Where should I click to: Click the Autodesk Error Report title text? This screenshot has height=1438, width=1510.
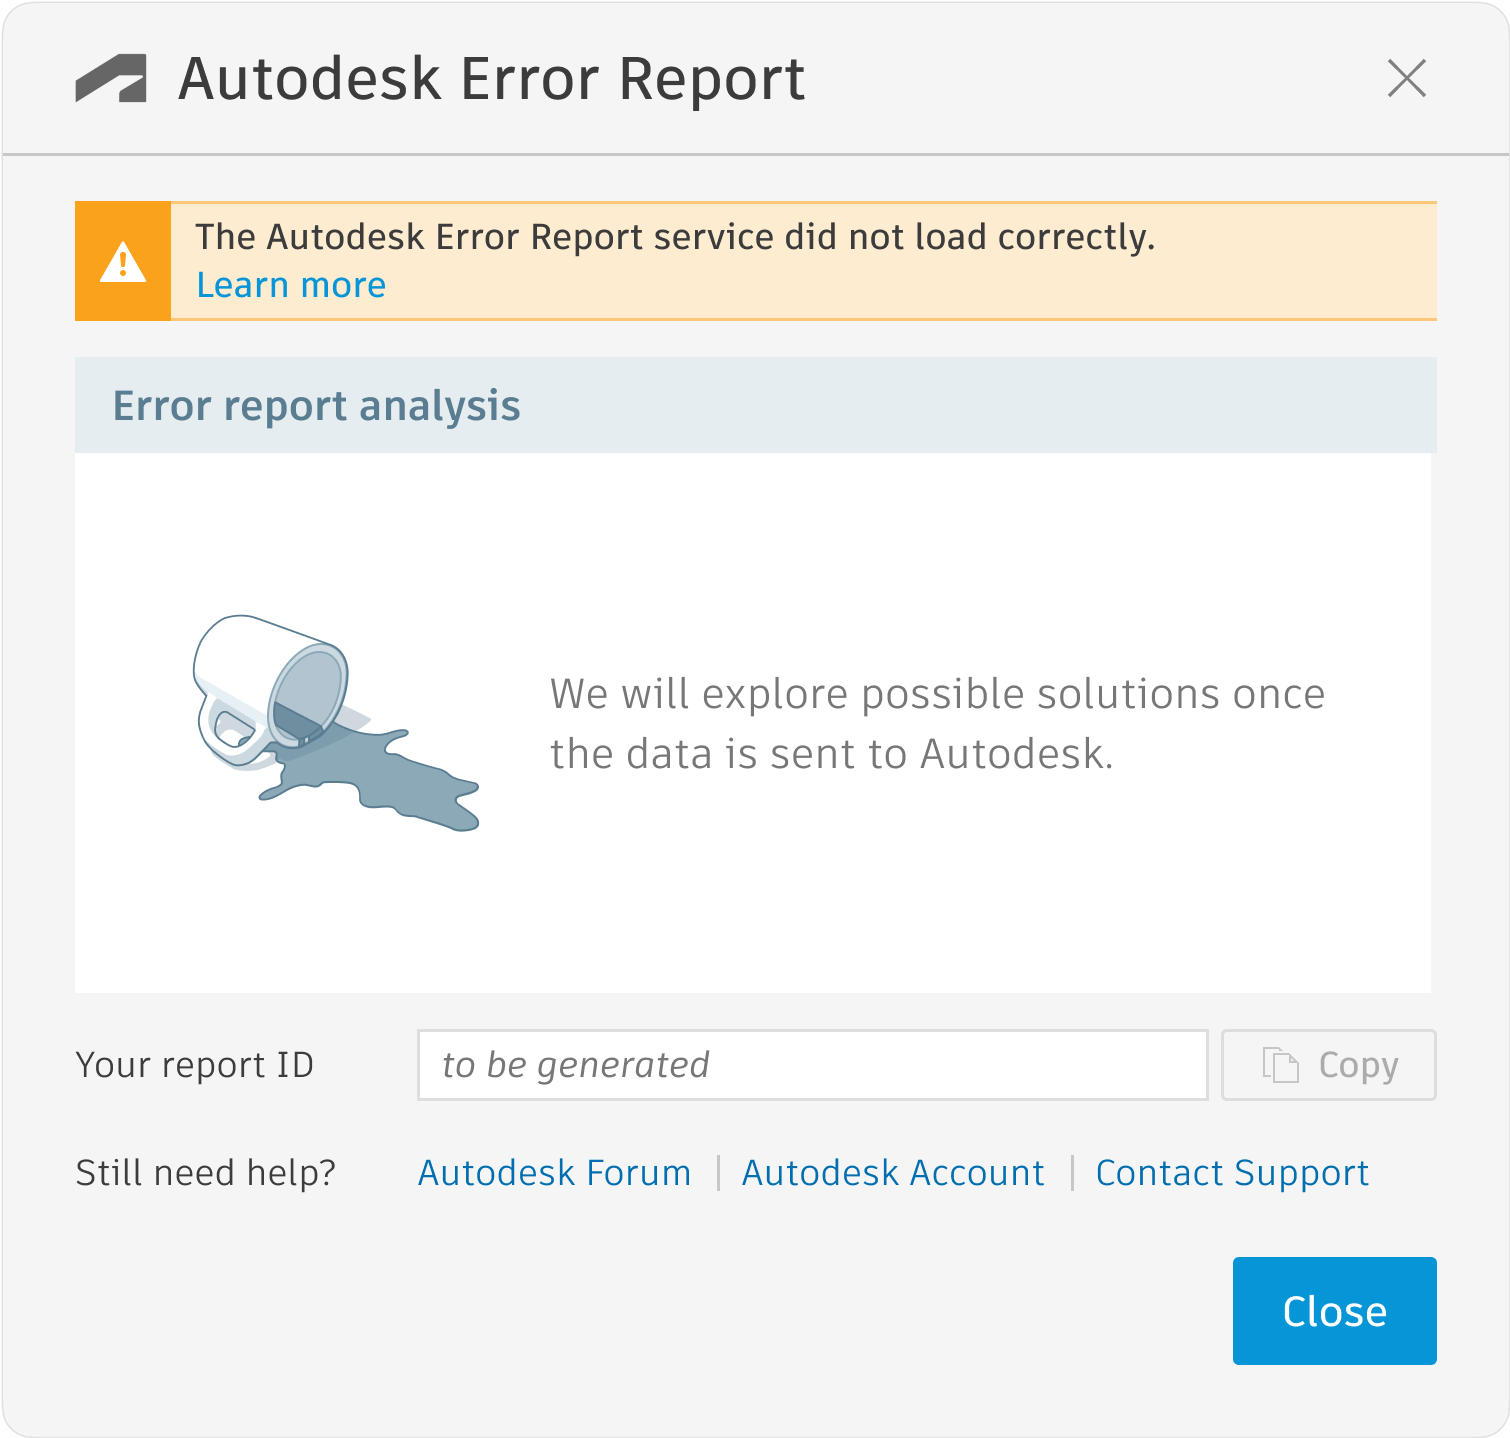coord(489,79)
